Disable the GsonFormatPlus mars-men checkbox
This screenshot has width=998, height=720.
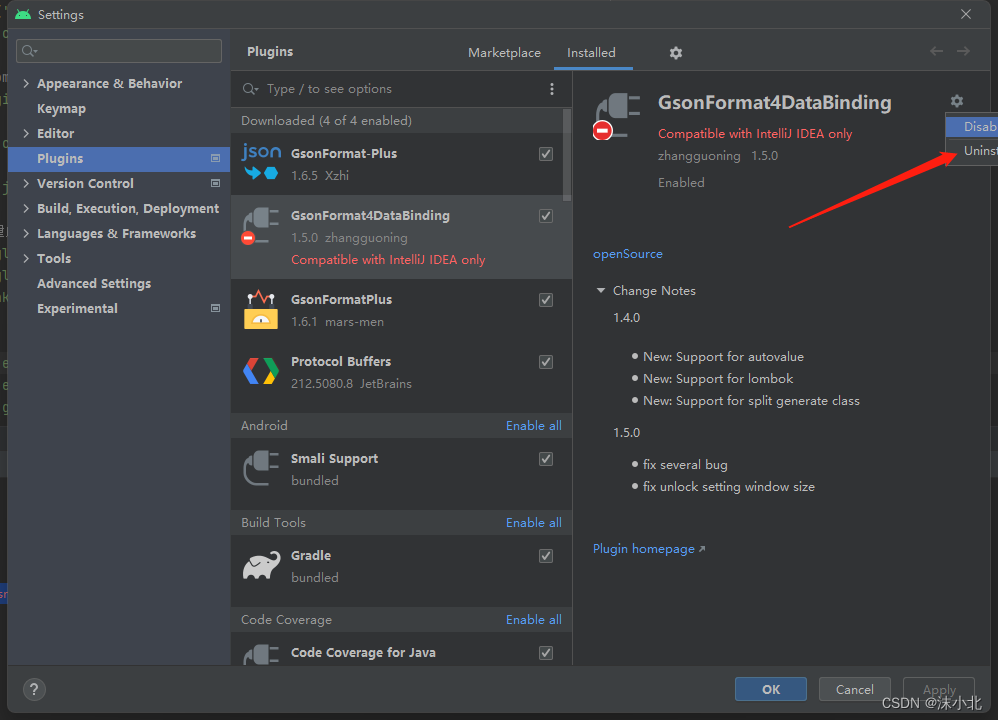pyautogui.click(x=546, y=300)
